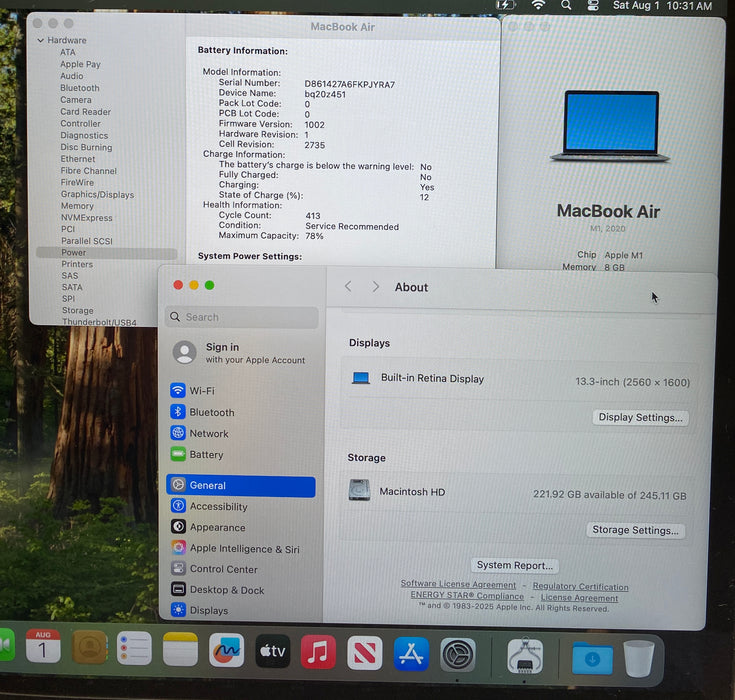Open Bluetooth settings in System Settings sidebar
The height and width of the screenshot is (700, 735).
tap(202, 412)
